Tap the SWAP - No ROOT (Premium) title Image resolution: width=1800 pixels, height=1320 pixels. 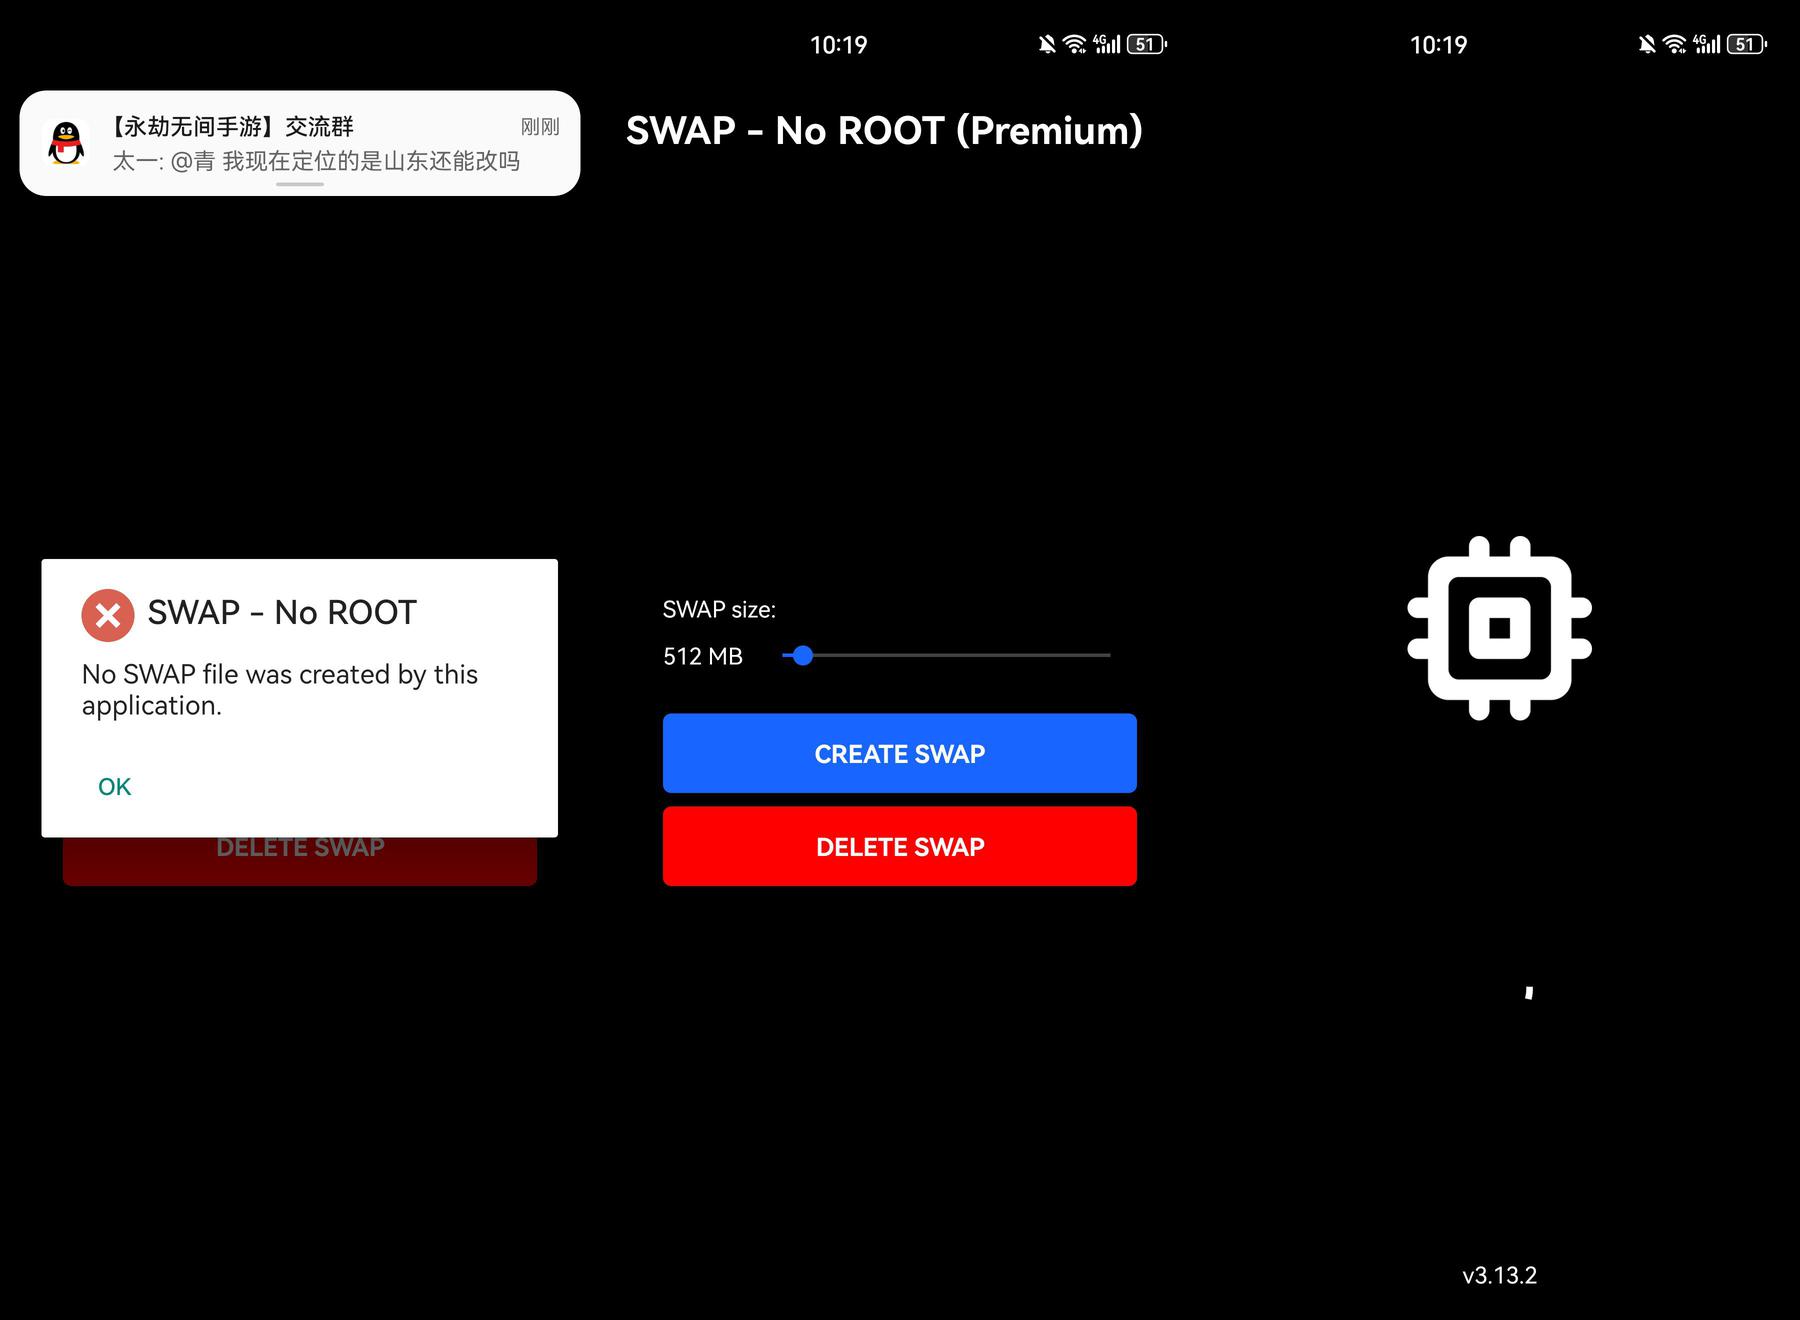pyautogui.click(x=884, y=131)
